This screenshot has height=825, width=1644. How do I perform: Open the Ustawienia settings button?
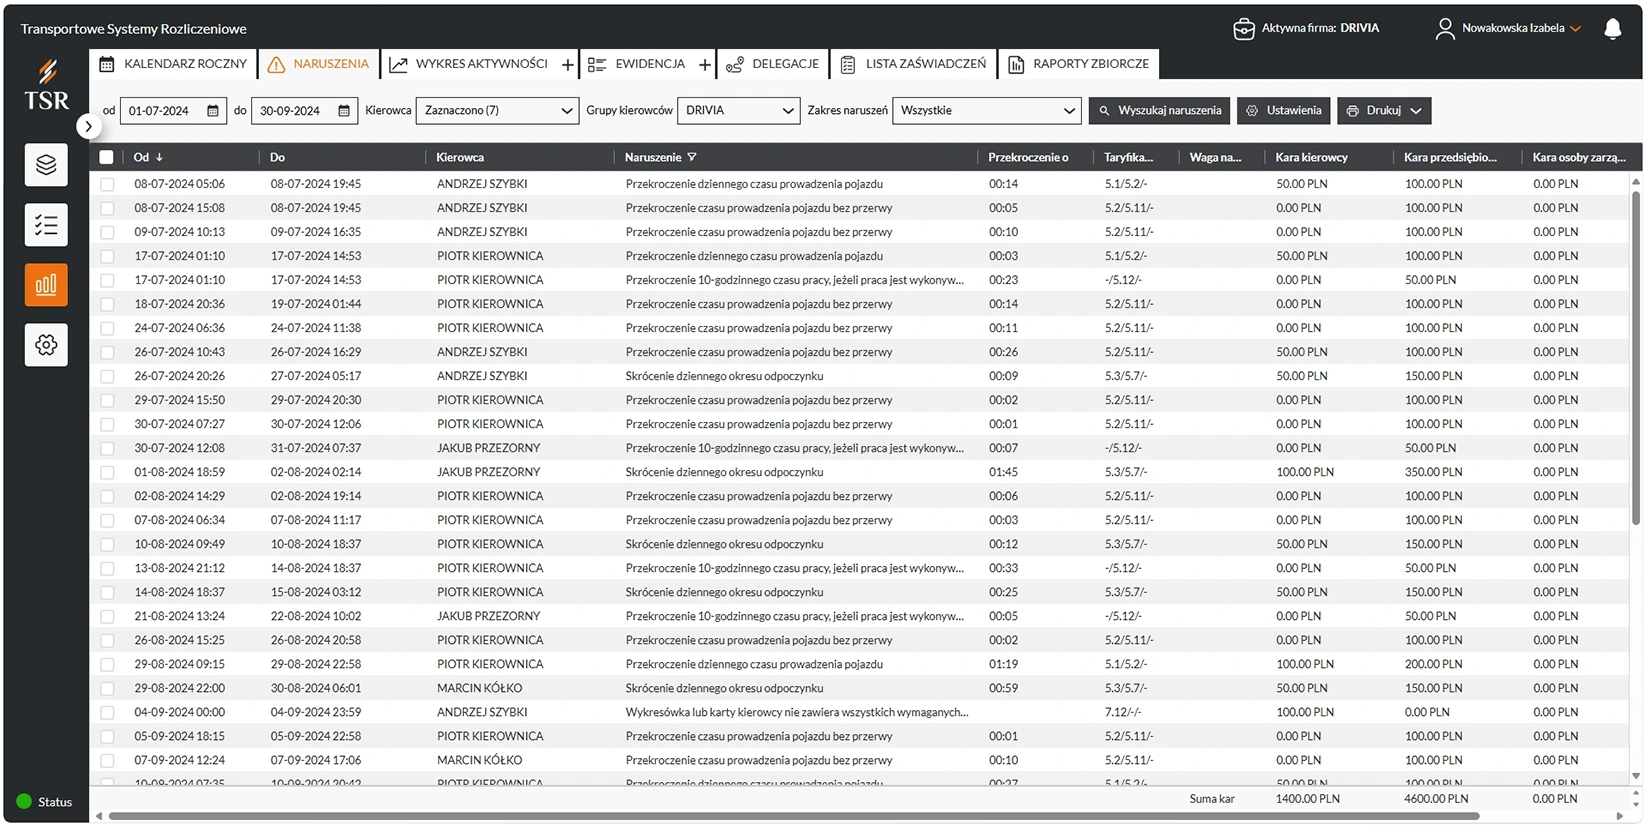pos(1283,111)
